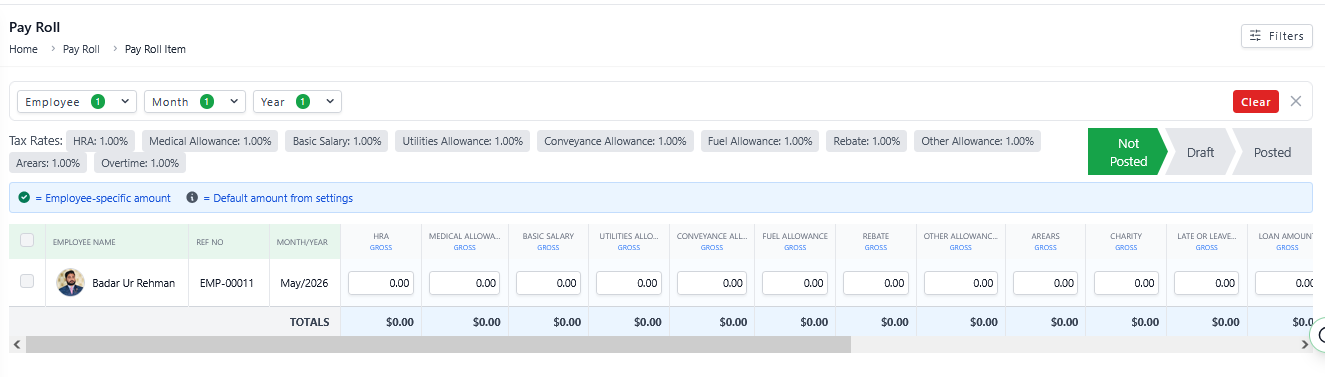Click the filter sliders icon in Filters button
This screenshot has width=1325, height=377.
click(1256, 36)
